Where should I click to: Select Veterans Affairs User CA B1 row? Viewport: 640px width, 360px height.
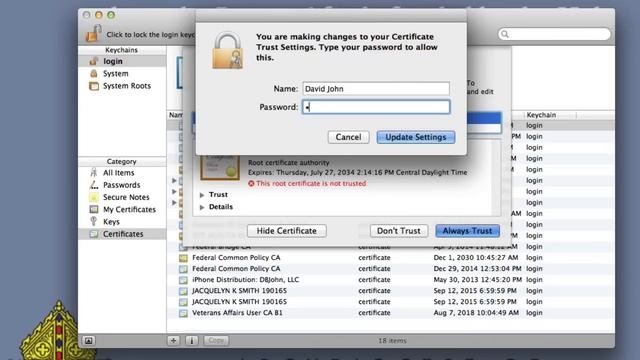(390, 313)
